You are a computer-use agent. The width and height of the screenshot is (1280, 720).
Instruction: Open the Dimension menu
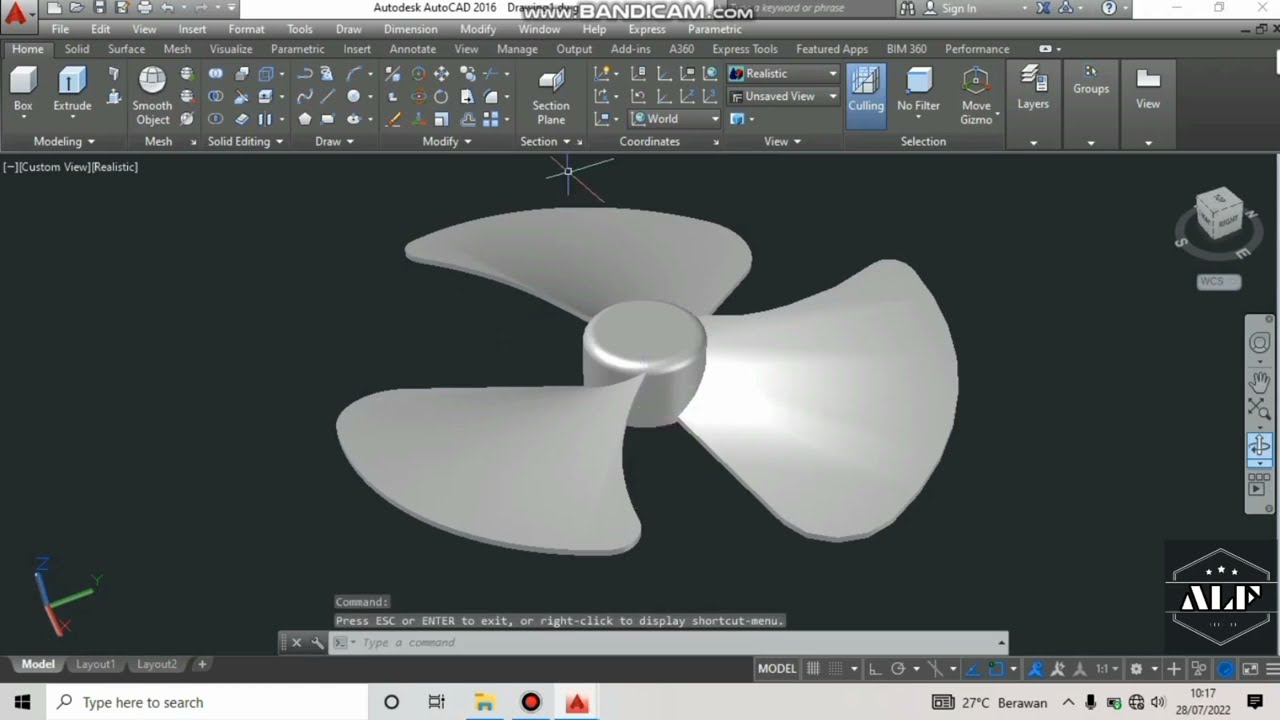click(411, 29)
